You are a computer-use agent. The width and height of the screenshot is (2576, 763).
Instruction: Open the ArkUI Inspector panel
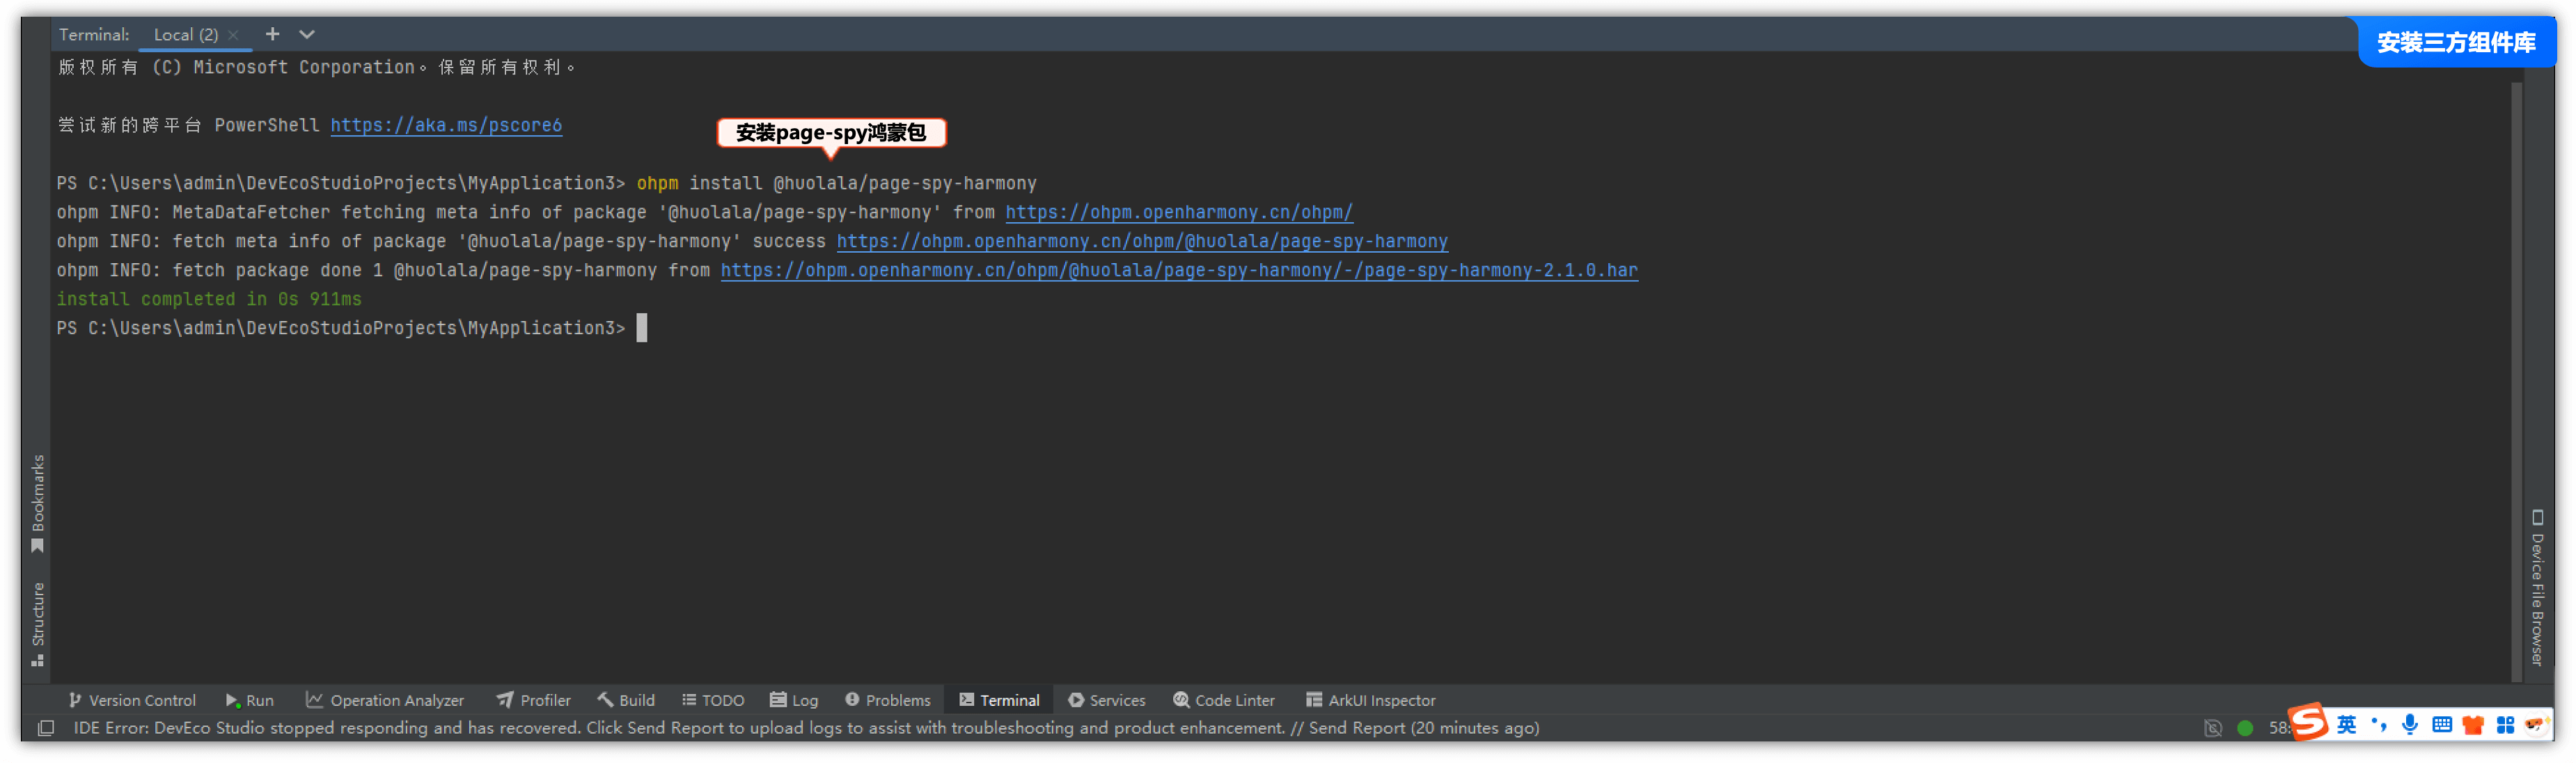(1370, 700)
